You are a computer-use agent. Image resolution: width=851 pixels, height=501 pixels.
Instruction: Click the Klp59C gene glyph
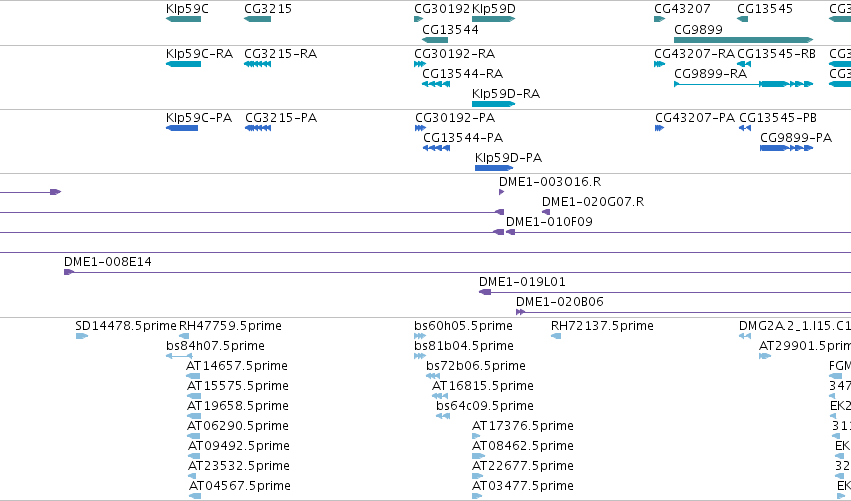coord(183,19)
